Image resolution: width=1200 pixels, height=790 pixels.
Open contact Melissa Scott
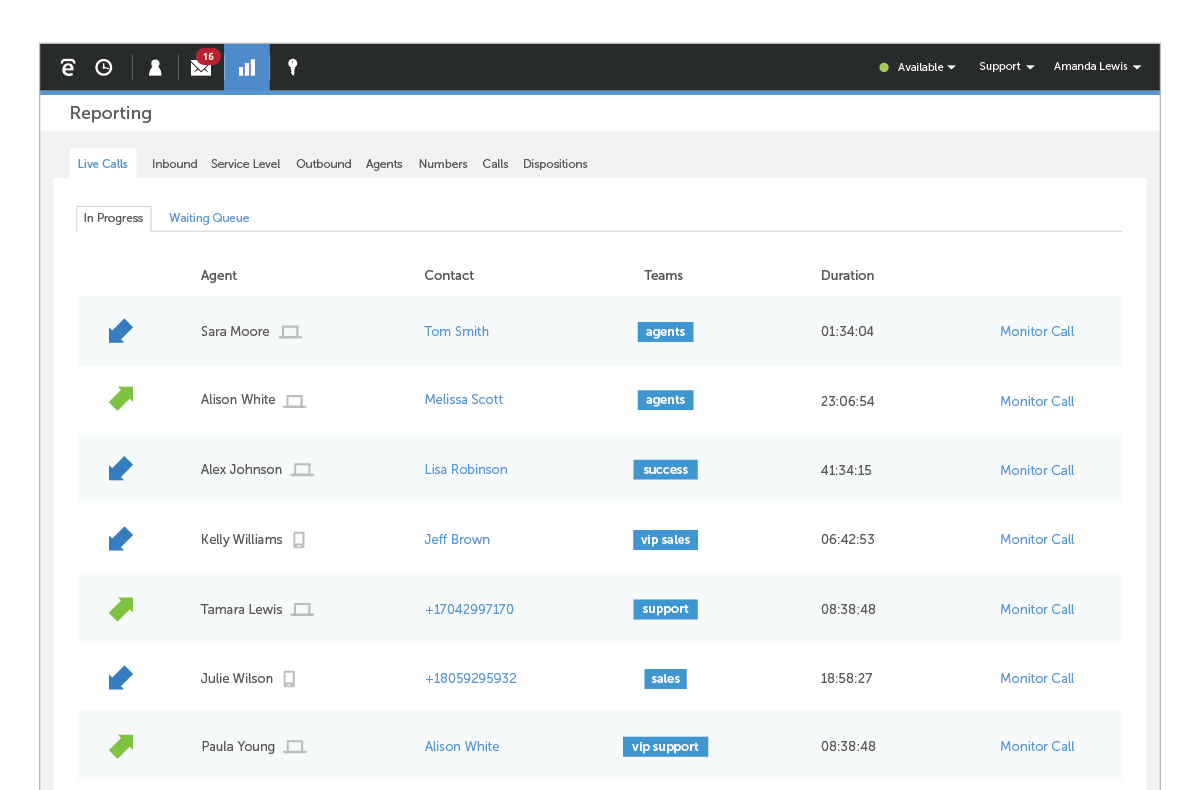(x=464, y=399)
